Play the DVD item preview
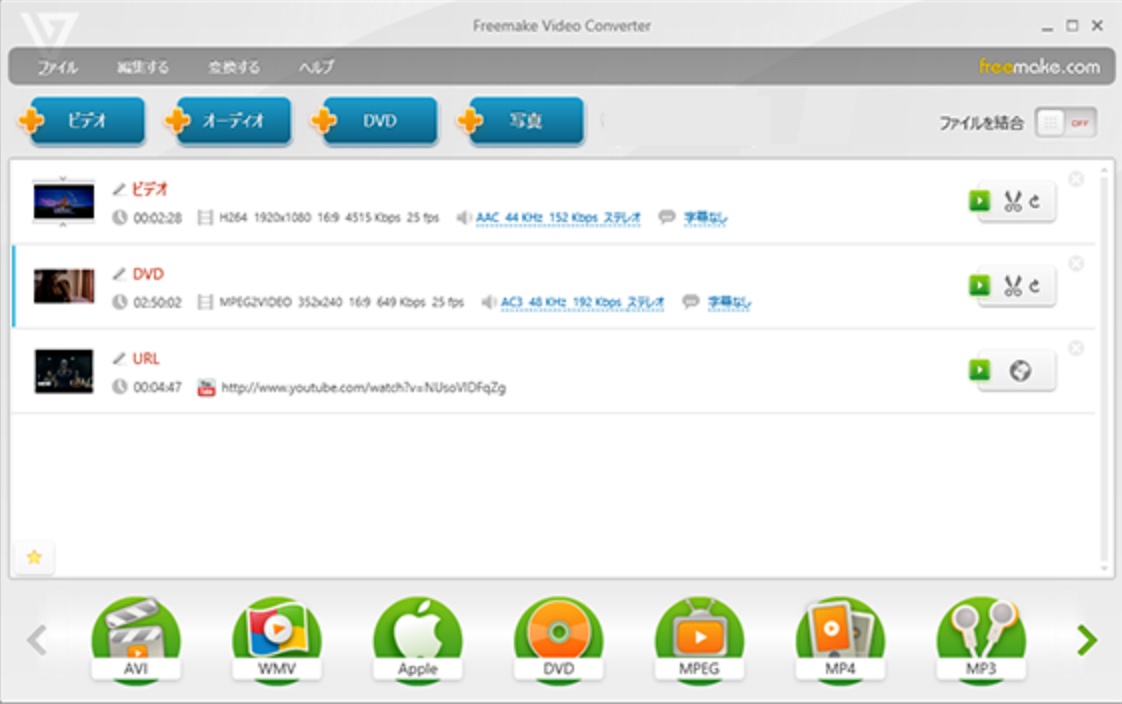 click(x=980, y=285)
